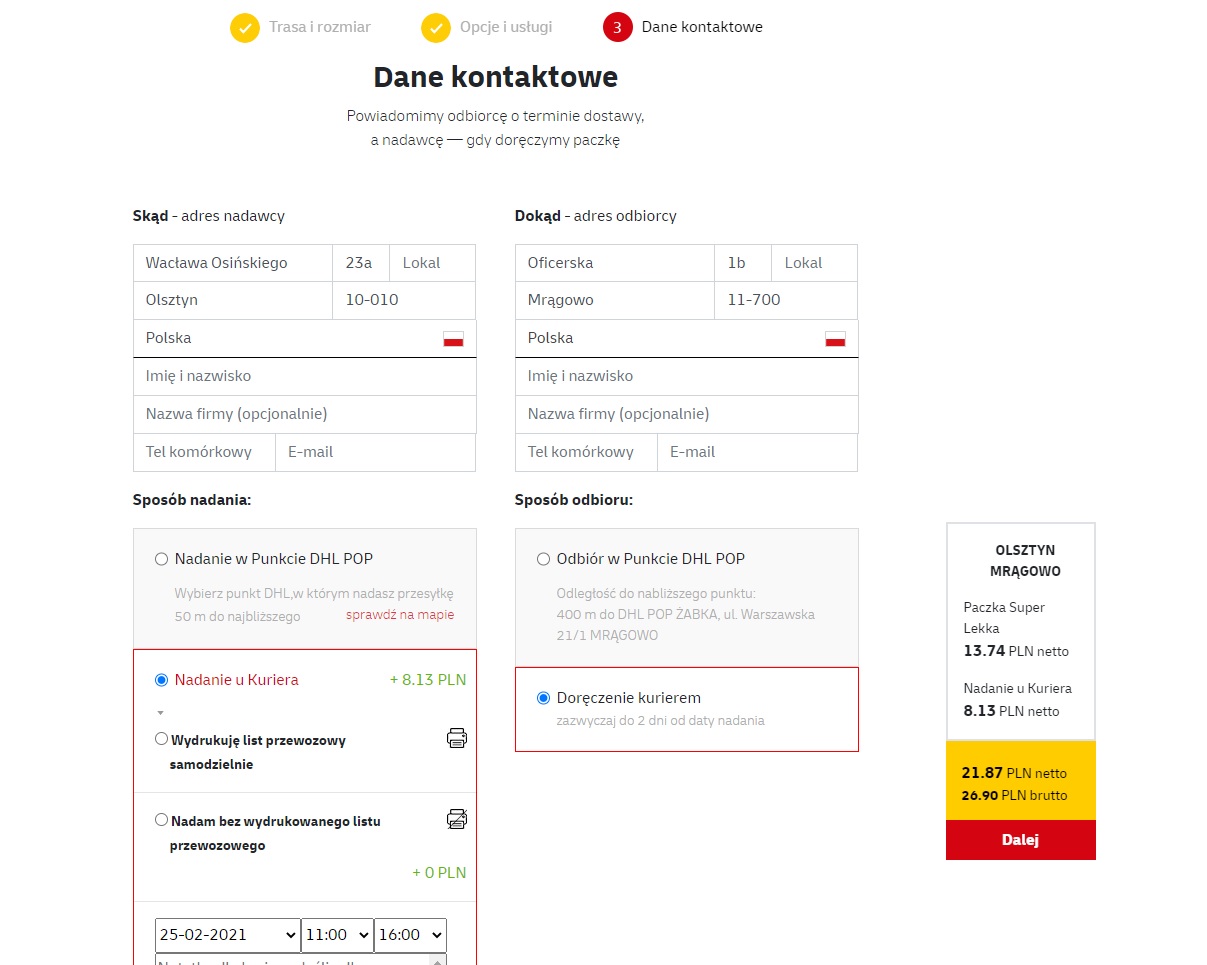Click the Polish flag in sender country field
The height and width of the screenshot is (965, 1207).
tap(453, 339)
